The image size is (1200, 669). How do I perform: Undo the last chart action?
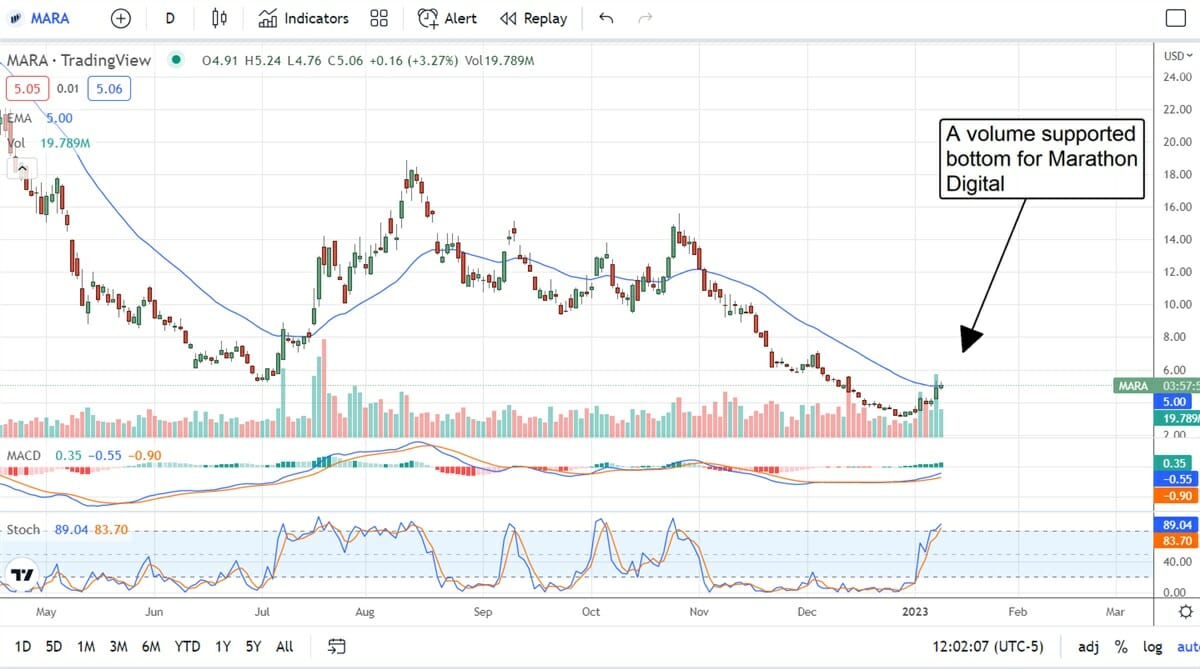point(606,18)
